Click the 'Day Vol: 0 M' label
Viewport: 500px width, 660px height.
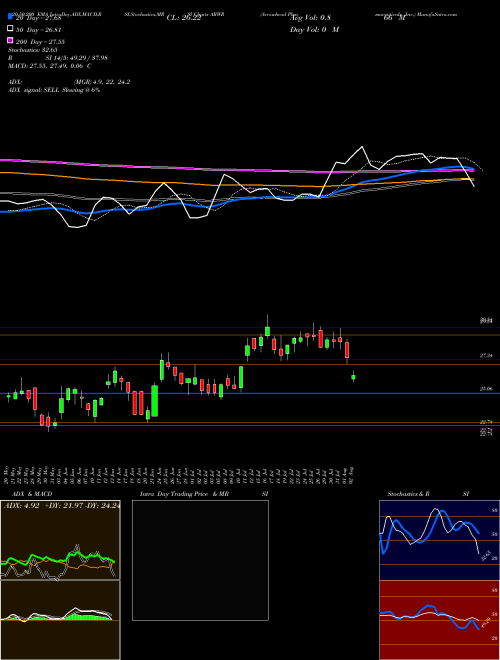pyautogui.click(x=314, y=29)
